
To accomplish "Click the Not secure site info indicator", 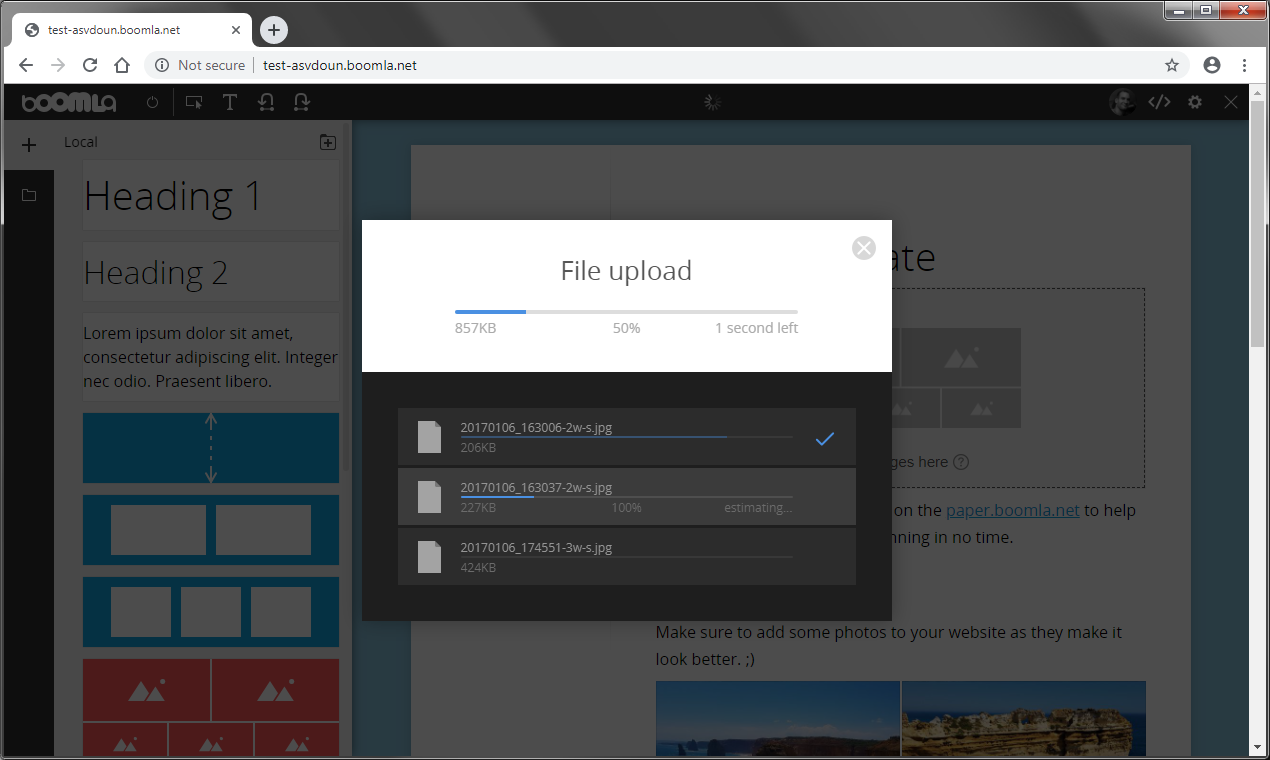I will pyautogui.click(x=200, y=65).
